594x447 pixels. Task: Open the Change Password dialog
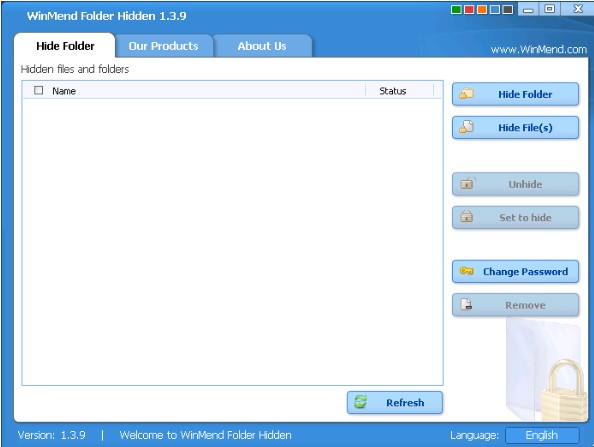[x=515, y=272]
